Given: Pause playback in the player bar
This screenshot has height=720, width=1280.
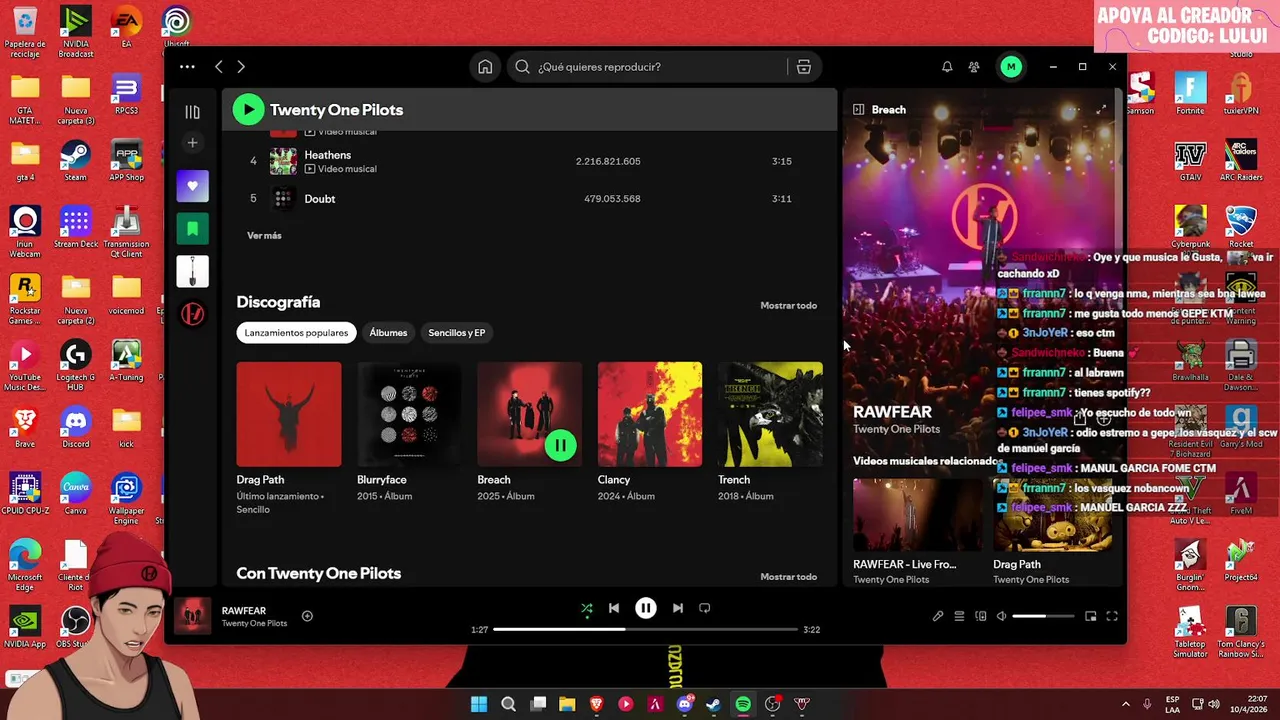Looking at the screenshot, I should [646, 608].
